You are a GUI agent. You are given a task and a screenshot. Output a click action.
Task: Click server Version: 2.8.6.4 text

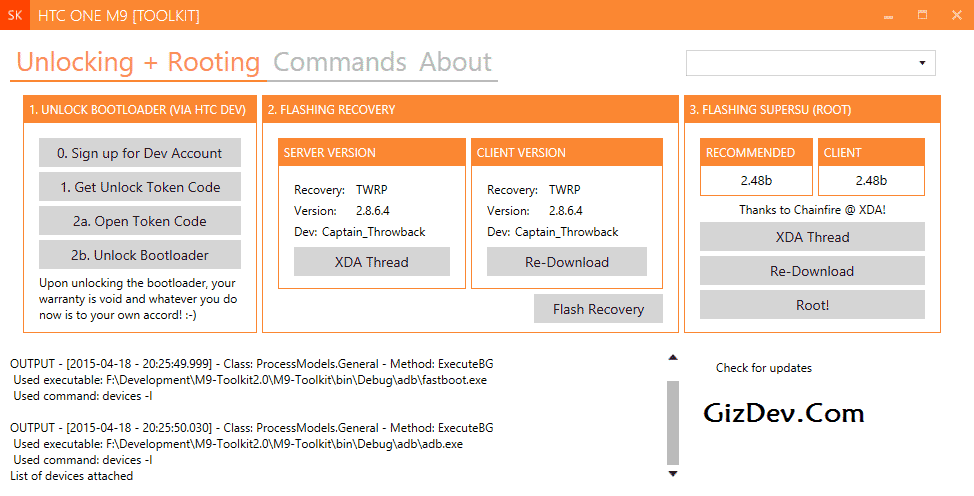click(x=342, y=211)
